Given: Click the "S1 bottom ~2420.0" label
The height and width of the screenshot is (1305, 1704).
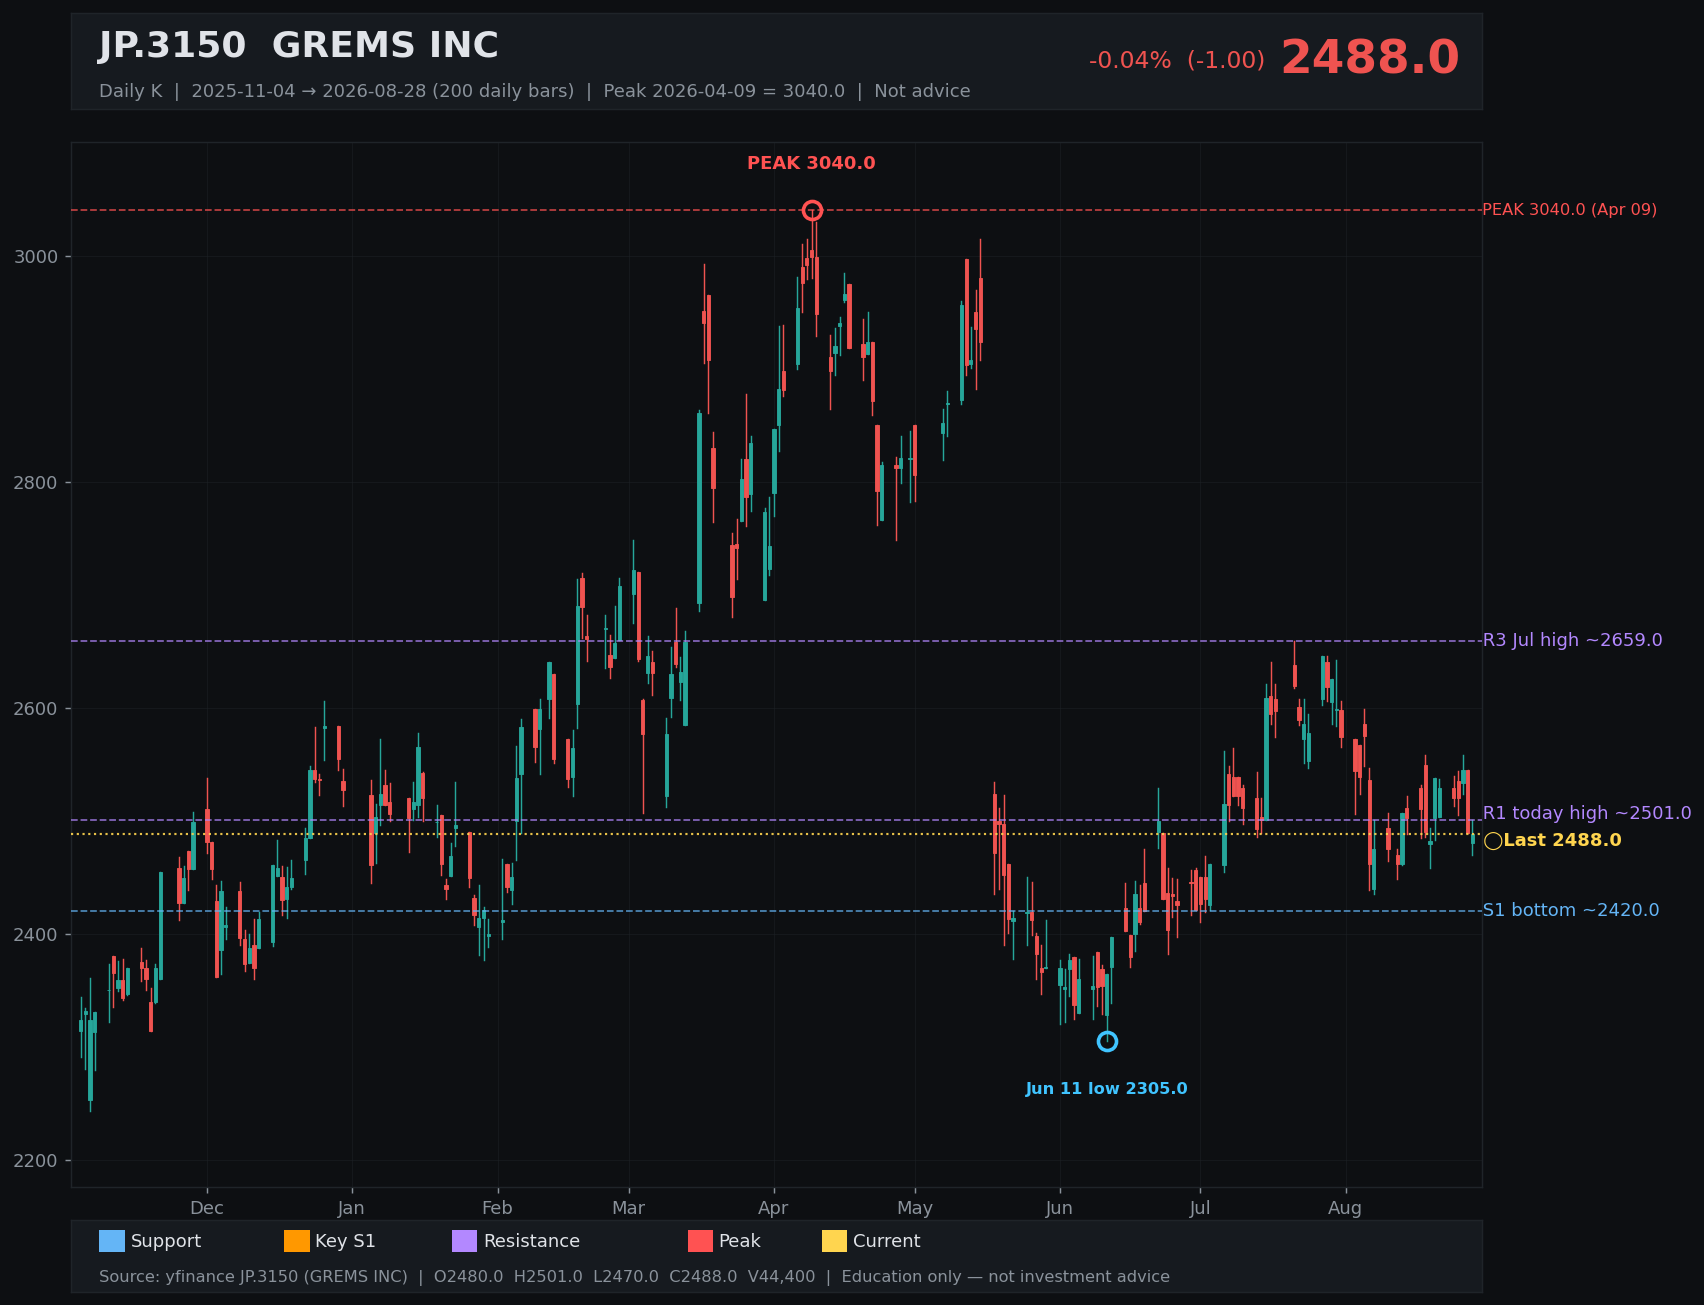Looking at the screenshot, I should point(1570,910).
